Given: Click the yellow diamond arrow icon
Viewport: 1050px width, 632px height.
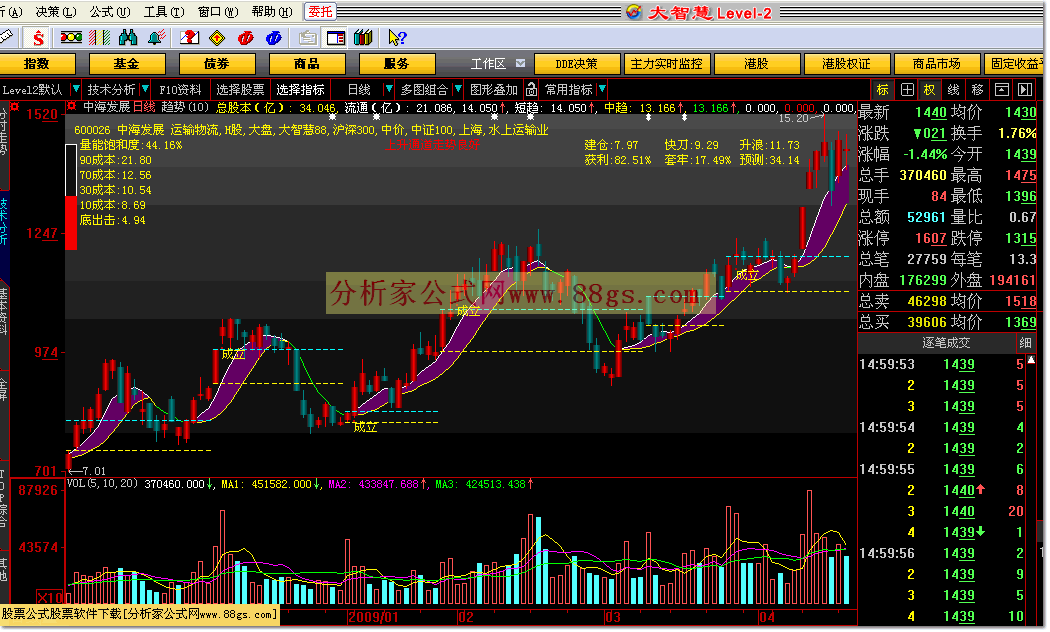Looking at the screenshot, I should point(217,37).
